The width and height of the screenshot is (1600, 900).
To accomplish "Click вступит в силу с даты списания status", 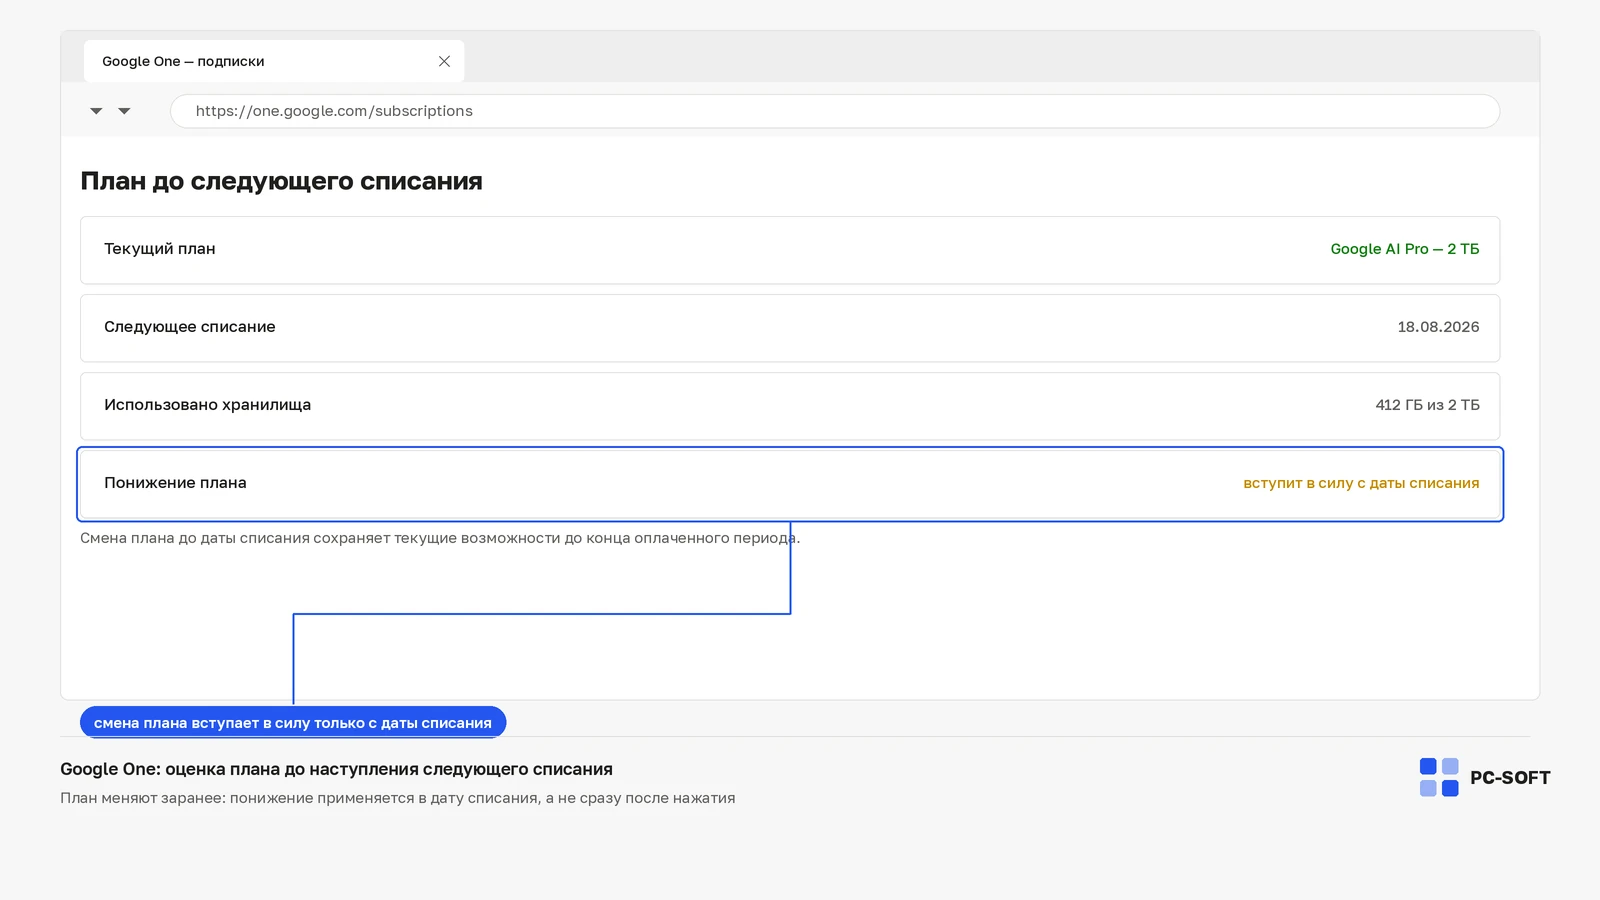I will 1361,483.
